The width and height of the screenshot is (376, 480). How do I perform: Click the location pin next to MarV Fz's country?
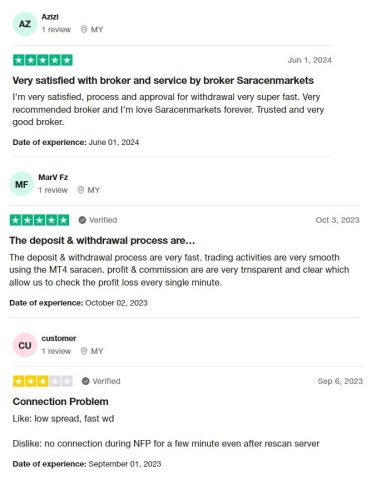(x=80, y=190)
